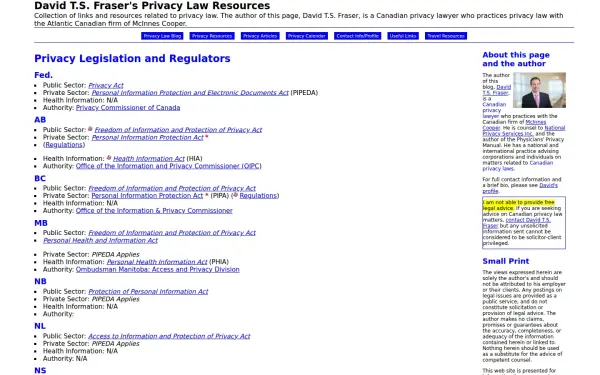This screenshot has width=600, height=375.
Task: Open the Privacy Articles nav button
Action: point(260,36)
